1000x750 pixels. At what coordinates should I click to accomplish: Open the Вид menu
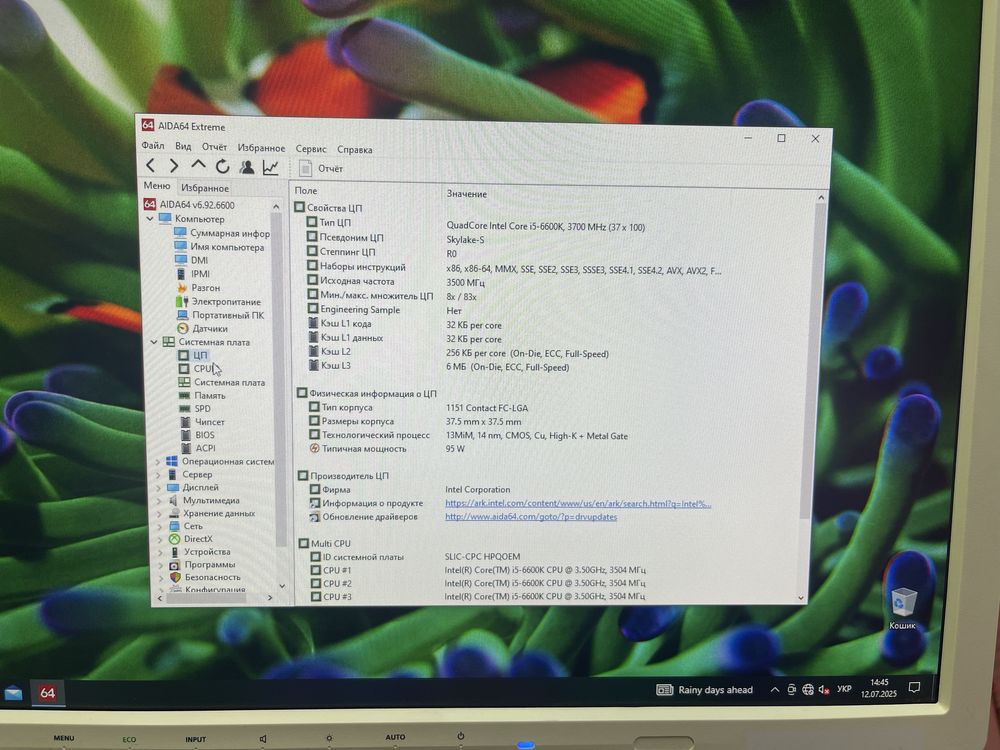pos(183,147)
